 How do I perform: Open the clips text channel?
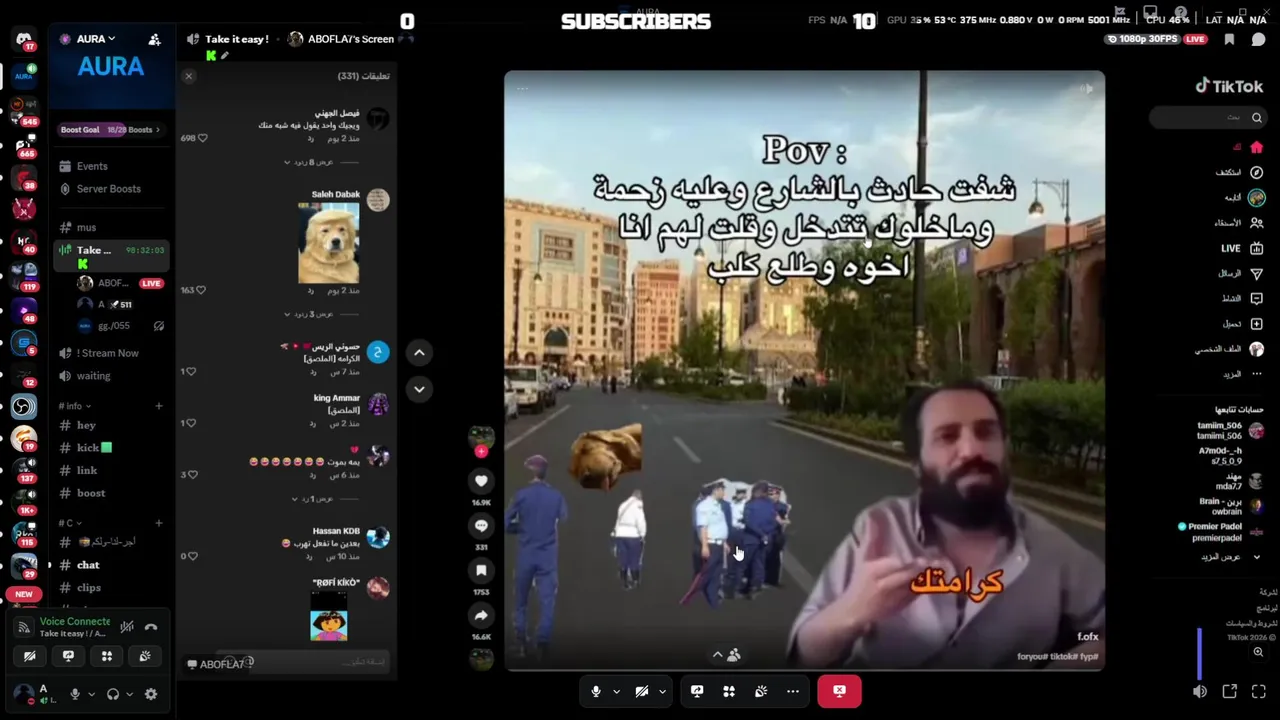coord(89,588)
